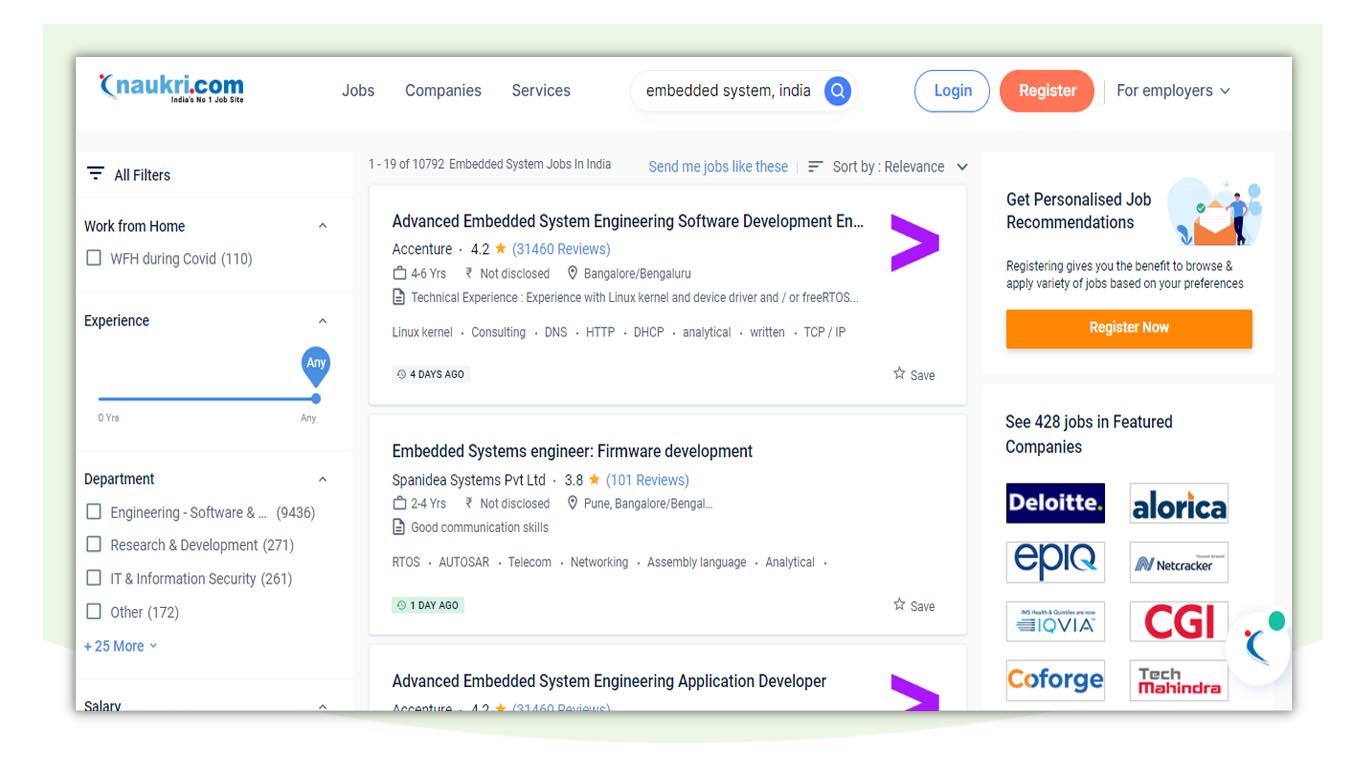Click location pin beside Pune, Bangalore
The image size is (1366, 768).
click(573, 503)
